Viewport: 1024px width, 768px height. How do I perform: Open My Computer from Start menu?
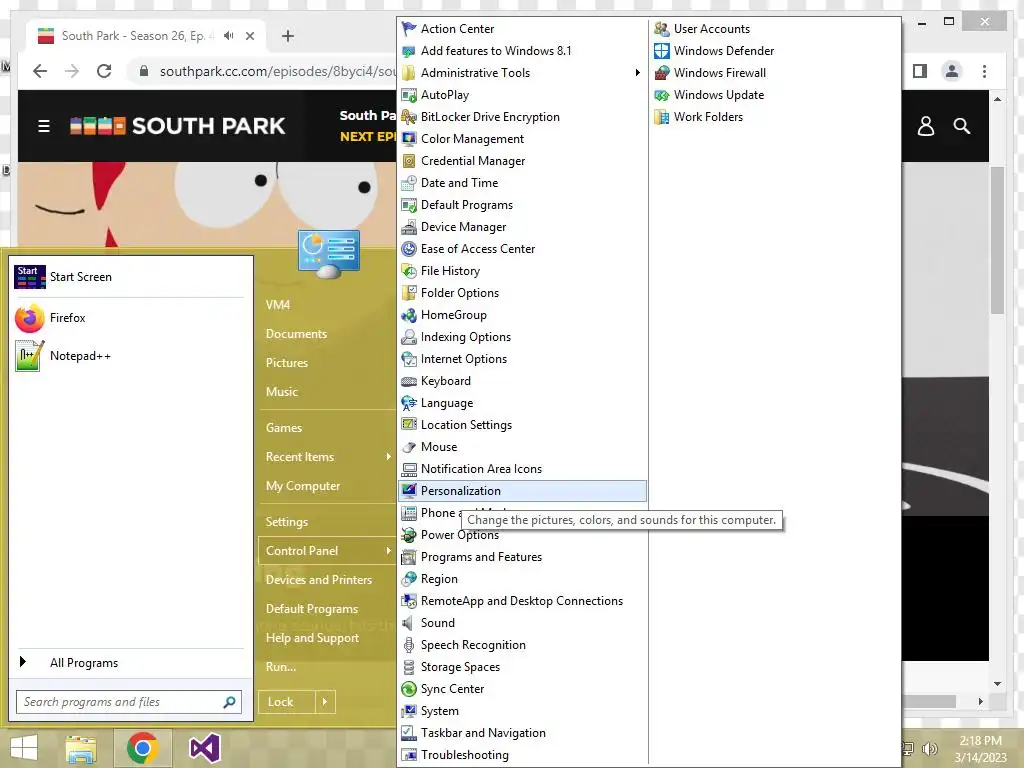[303, 486]
